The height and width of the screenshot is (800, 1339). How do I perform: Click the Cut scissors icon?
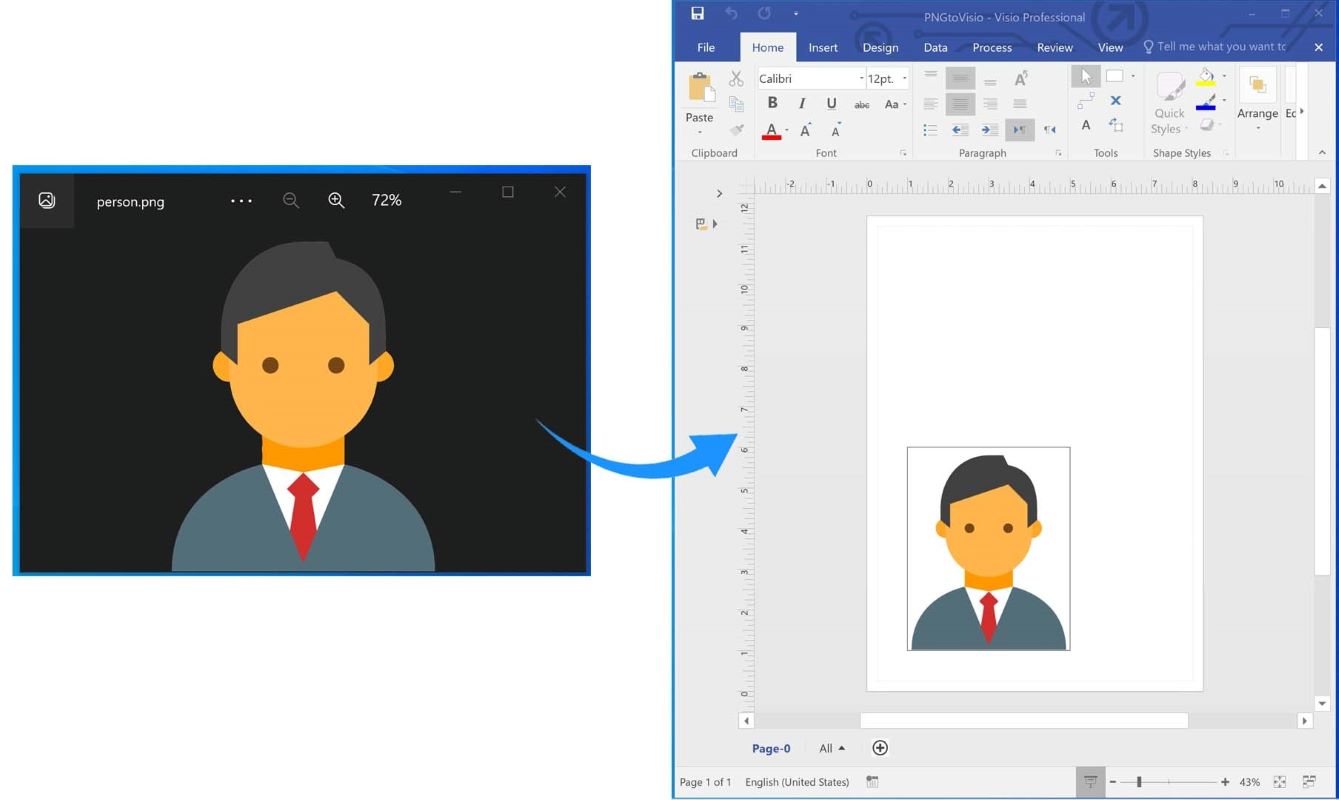[x=736, y=79]
